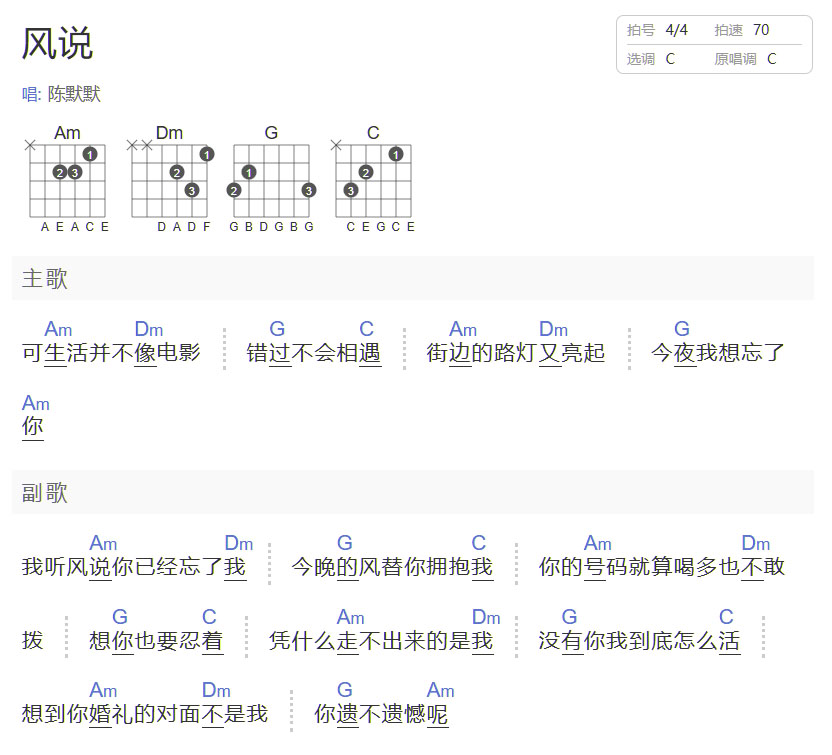The image size is (832, 755).
Task: Click G chord above 错过不会相遇
Action: pyautogui.click(x=277, y=329)
